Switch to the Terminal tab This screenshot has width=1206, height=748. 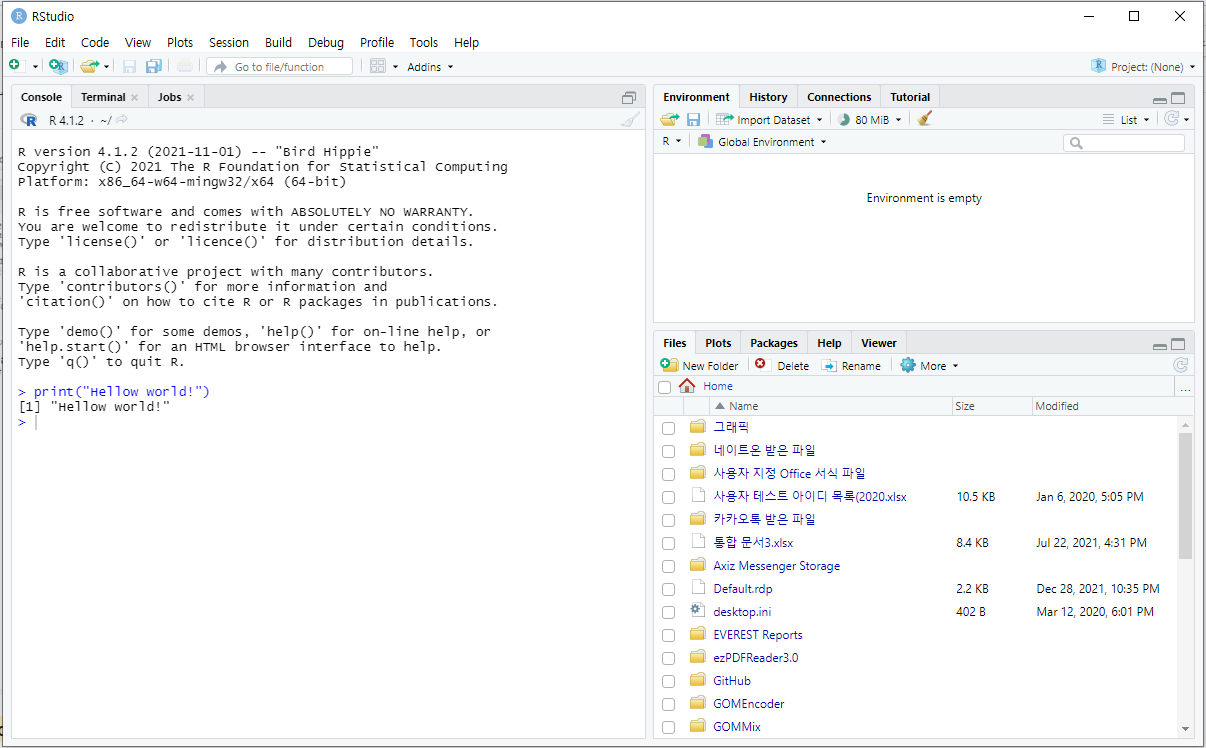tap(103, 97)
